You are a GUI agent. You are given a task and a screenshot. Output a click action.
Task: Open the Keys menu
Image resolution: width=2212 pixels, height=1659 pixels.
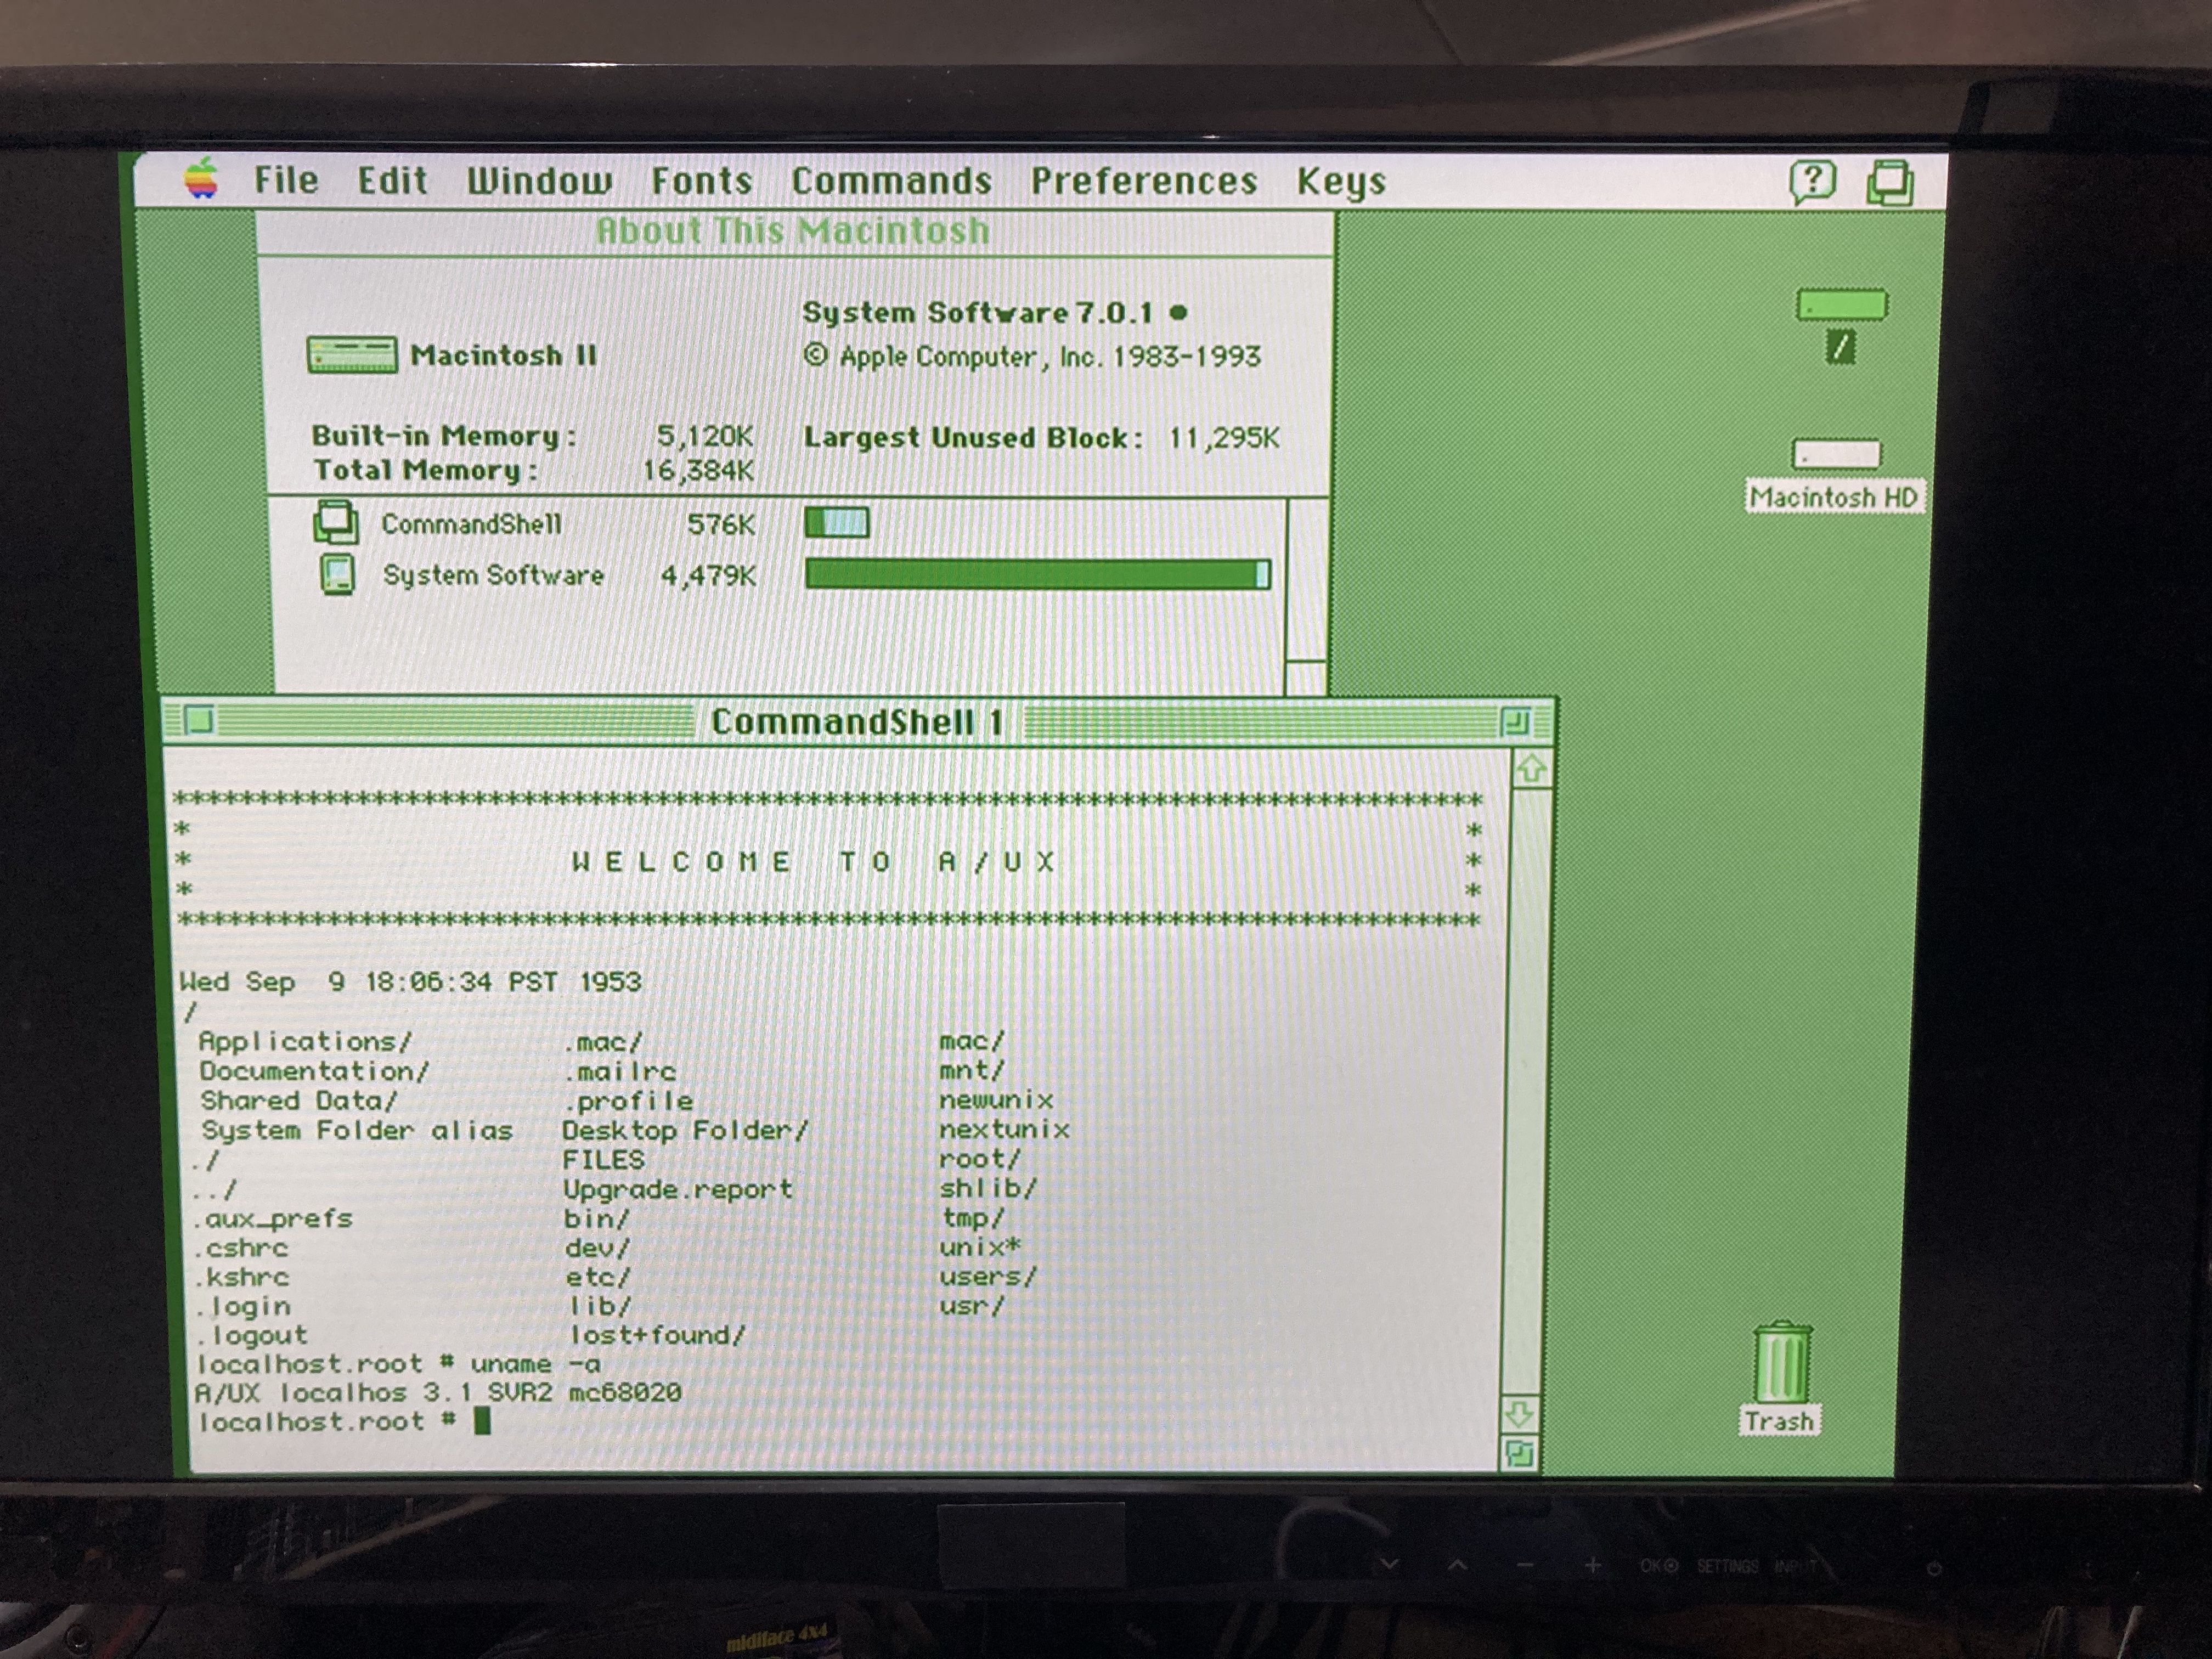1341,182
